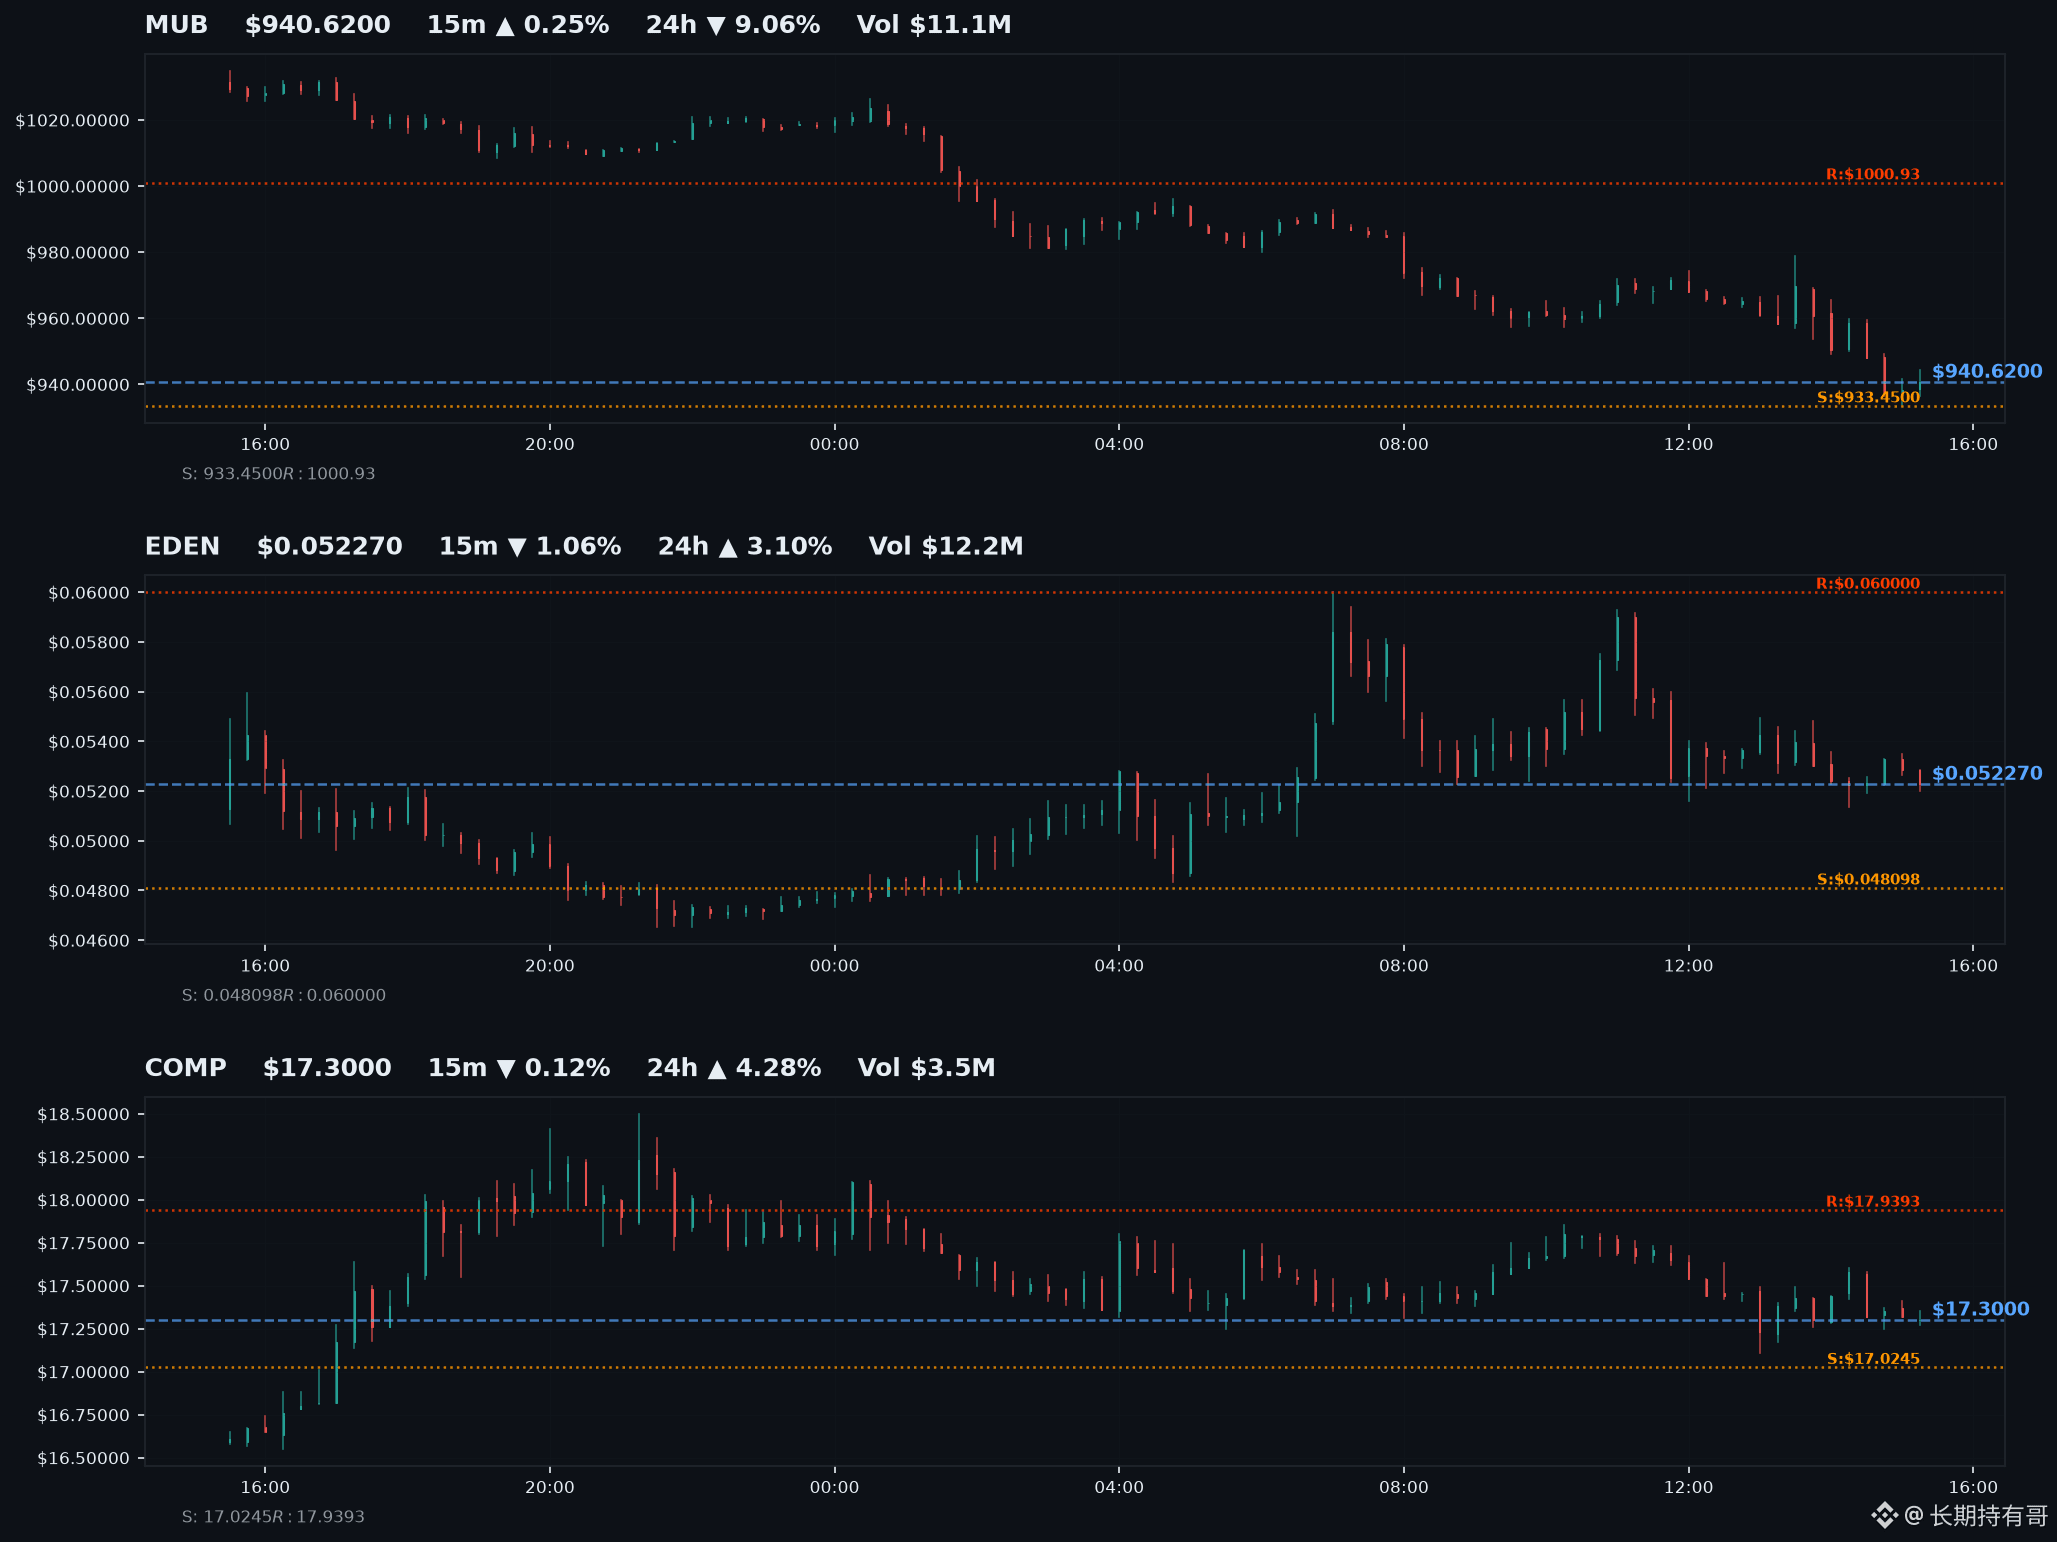This screenshot has width=2057, height=1542.
Task: Click the 15m ▼ 0.12% change for COMP
Action: click(519, 1068)
